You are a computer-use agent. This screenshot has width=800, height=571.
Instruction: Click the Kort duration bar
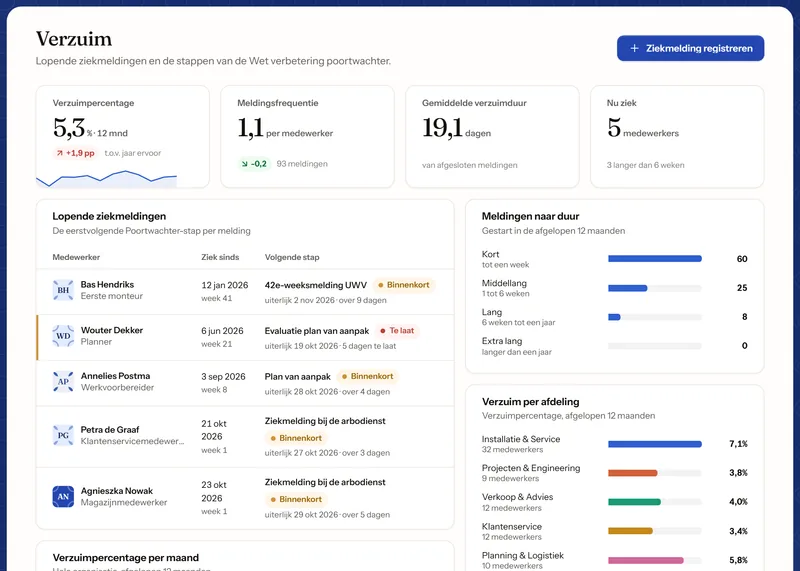655,259
